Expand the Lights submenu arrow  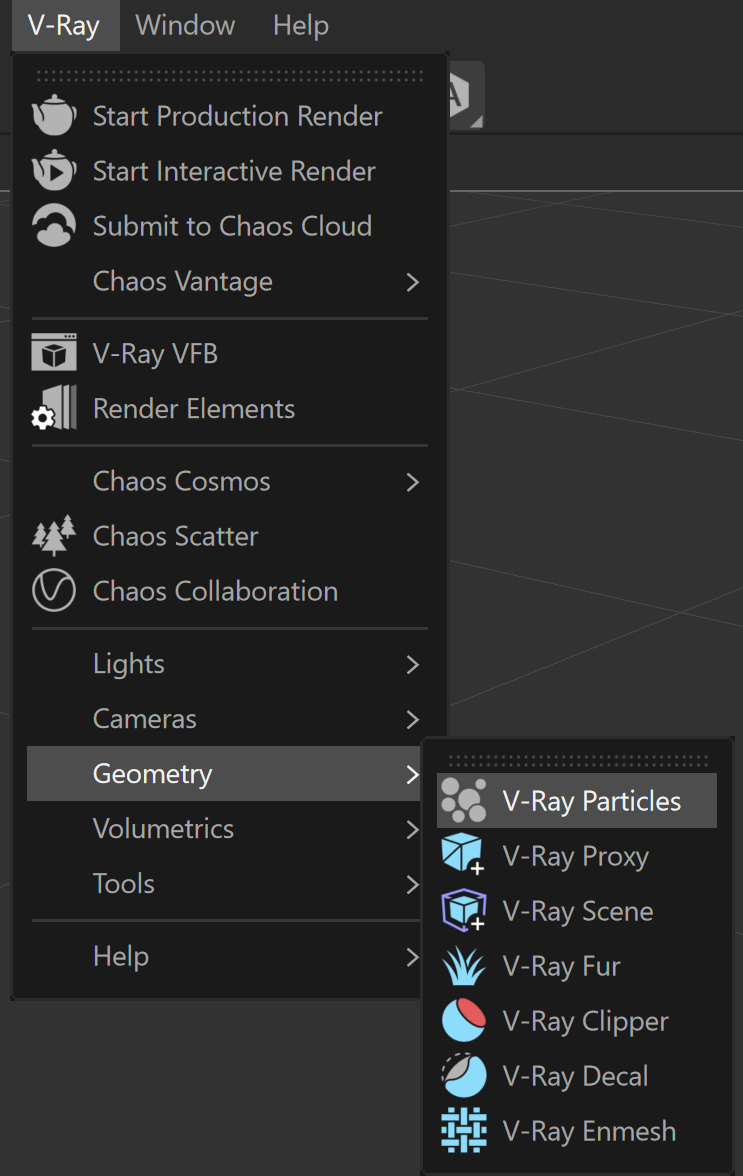point(412,664)
